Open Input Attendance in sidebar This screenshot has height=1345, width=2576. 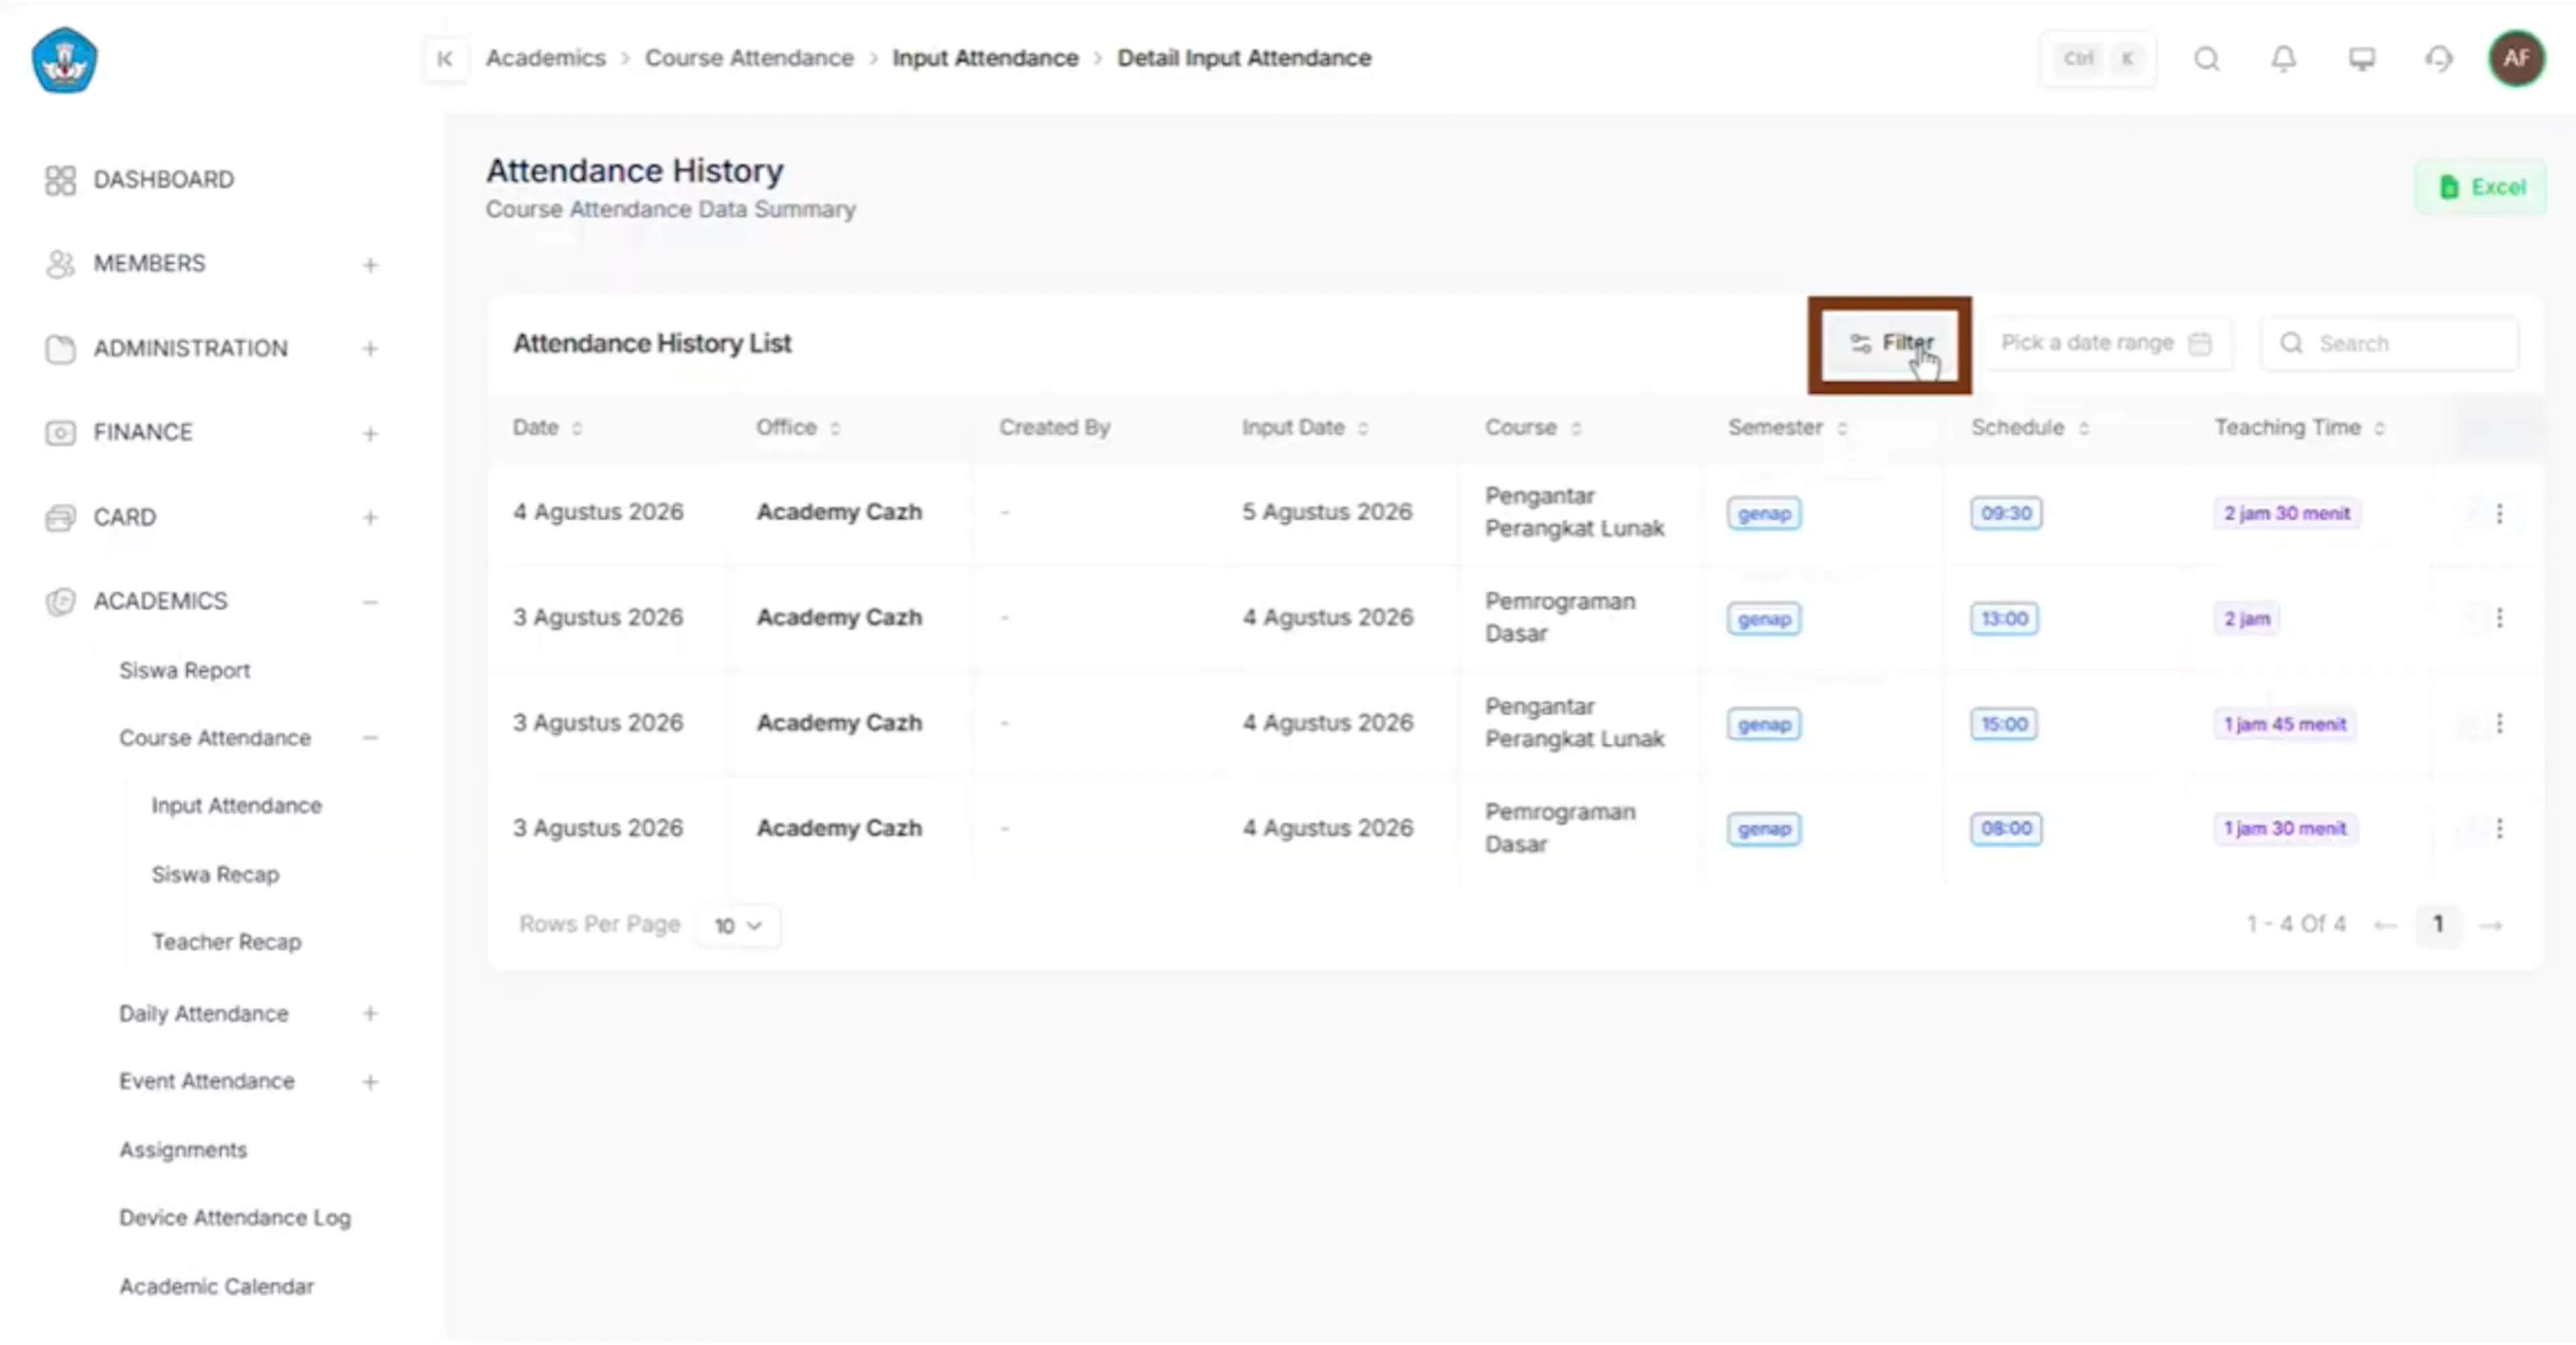(x=237, y=806)
